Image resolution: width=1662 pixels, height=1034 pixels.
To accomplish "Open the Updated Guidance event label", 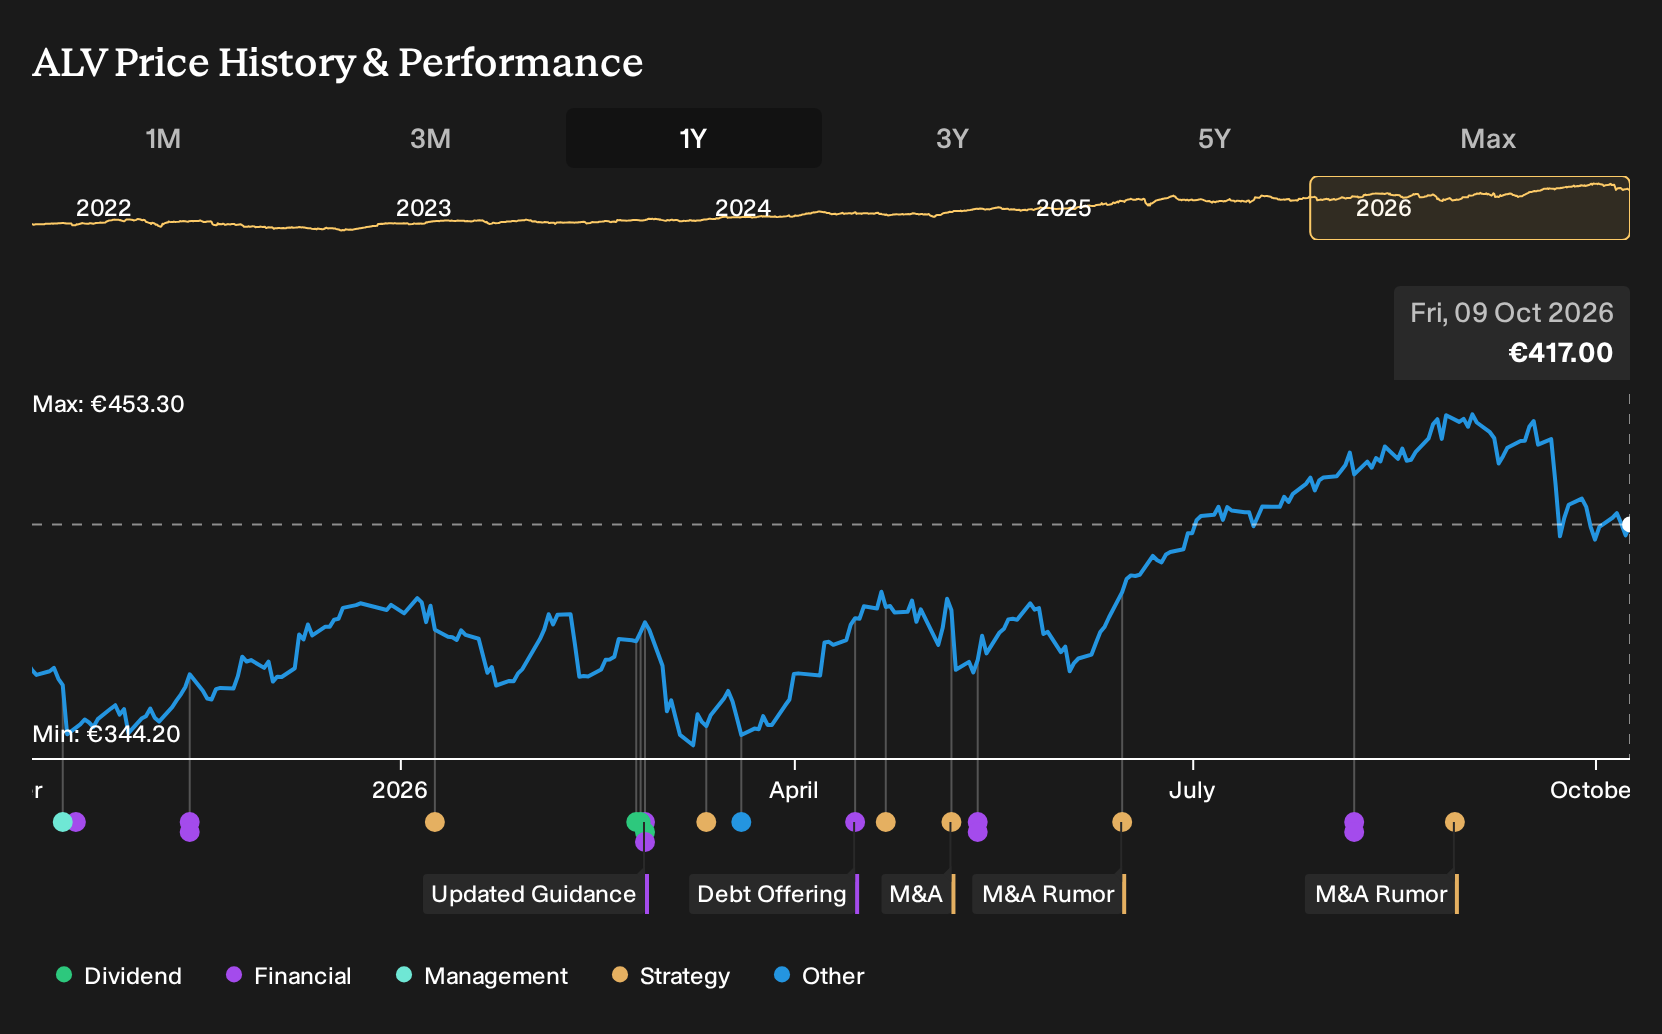I will point(536,894).
